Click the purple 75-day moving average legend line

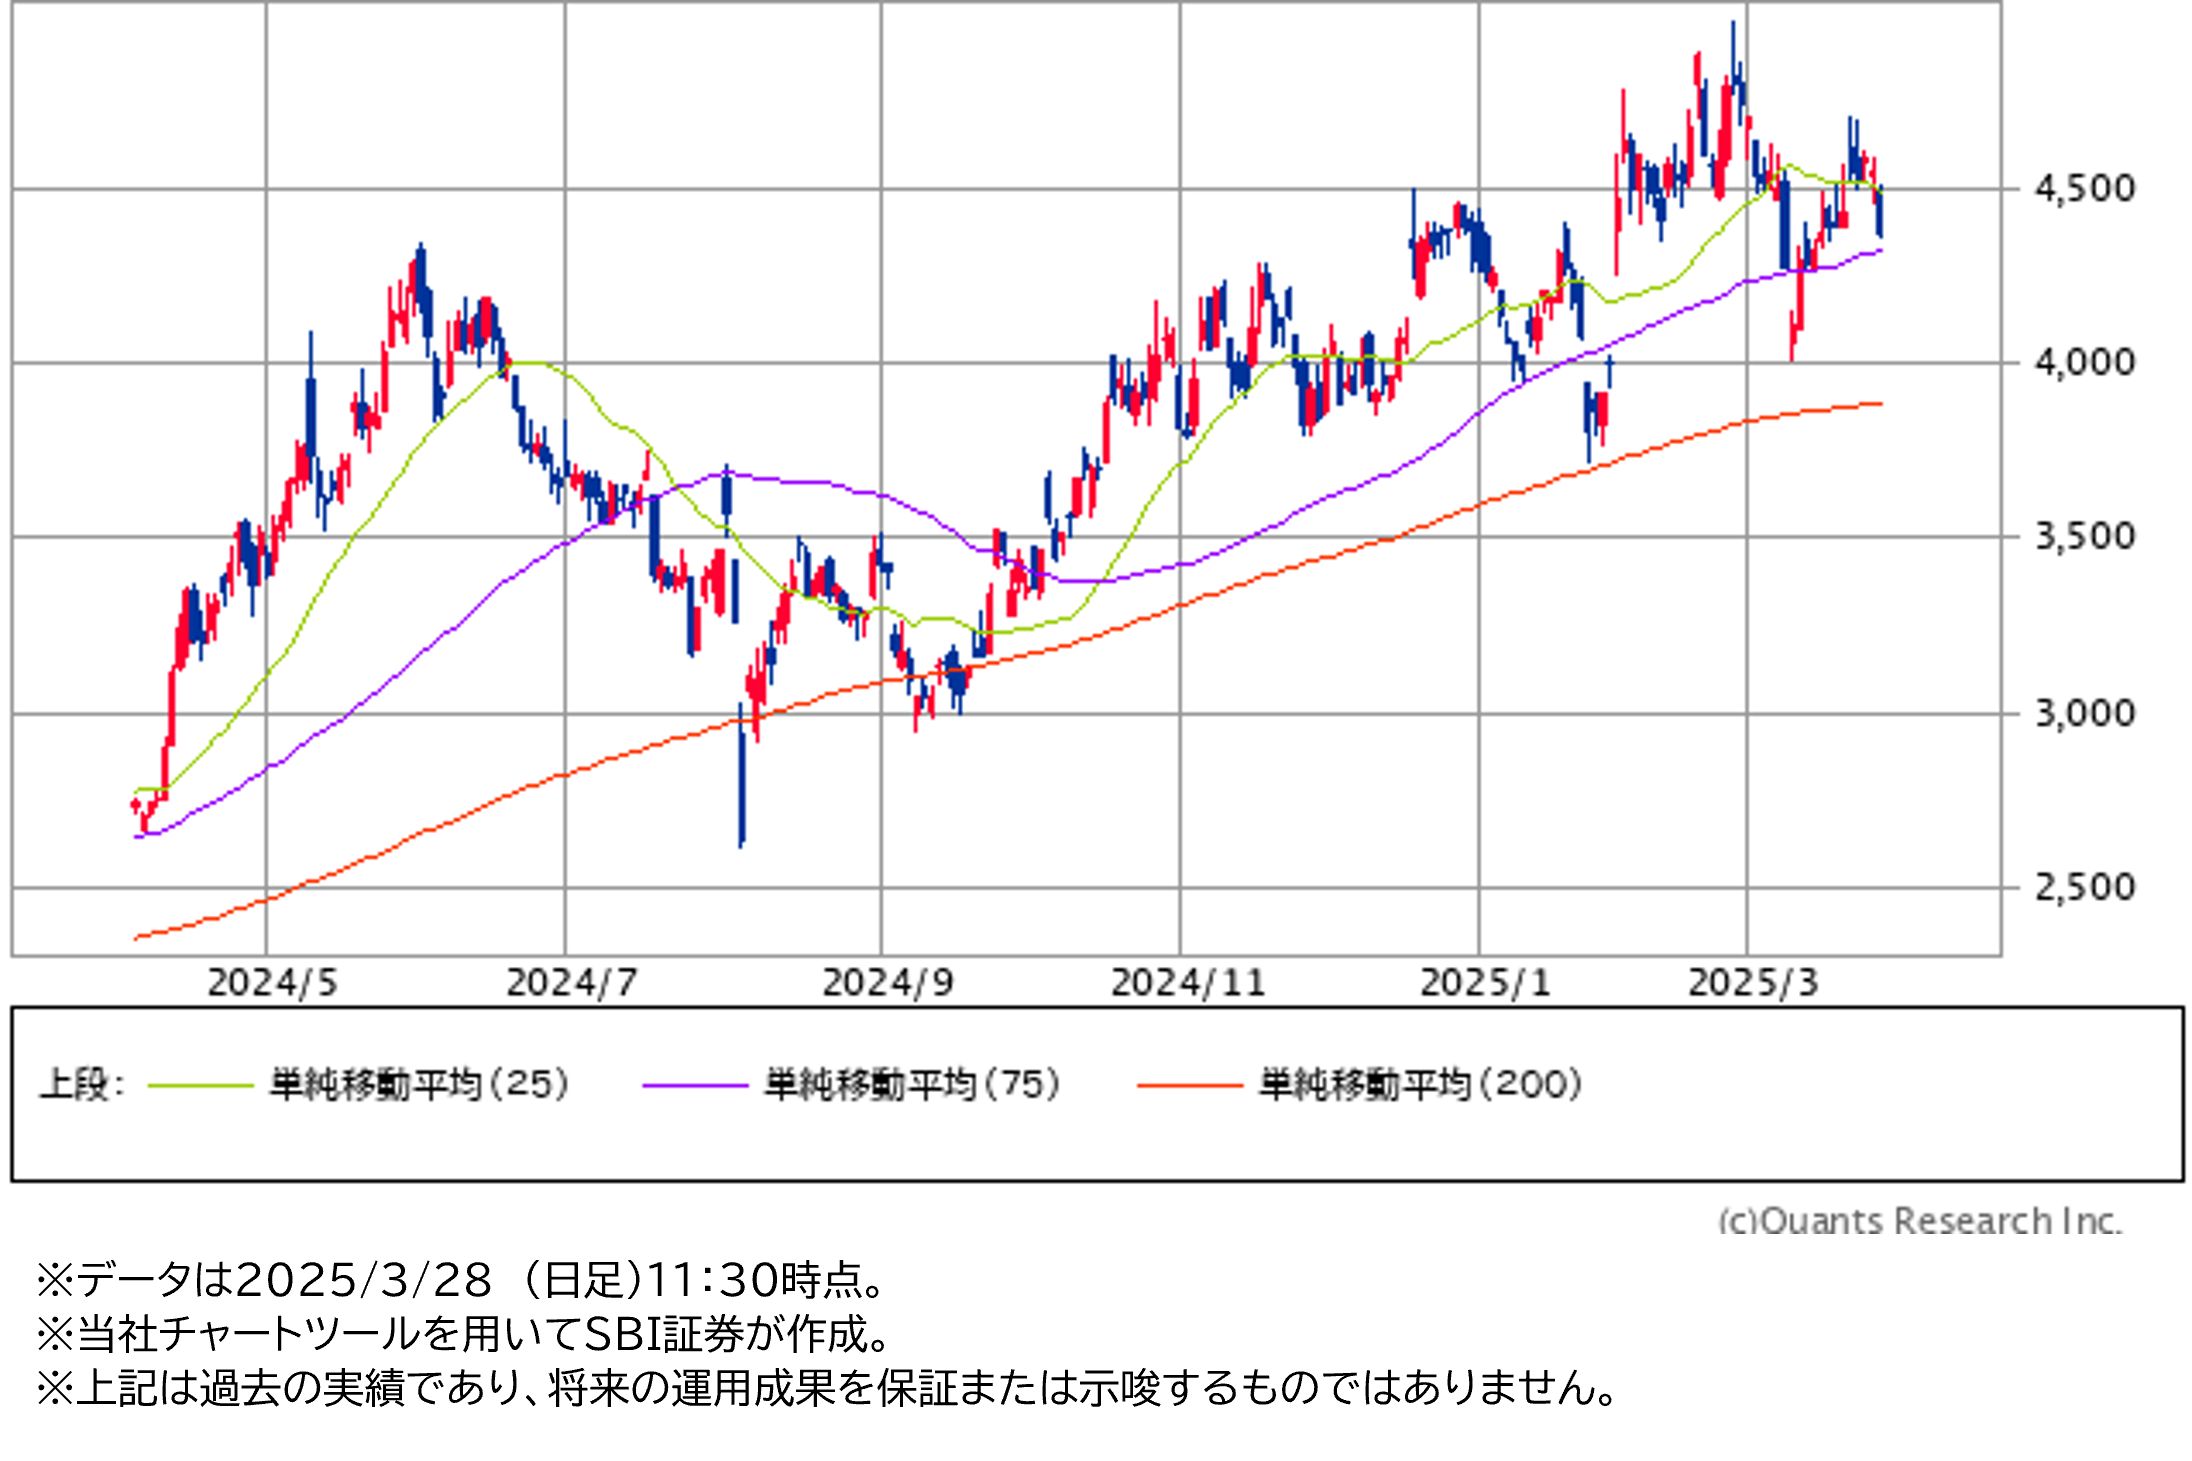click(695, 1085)
